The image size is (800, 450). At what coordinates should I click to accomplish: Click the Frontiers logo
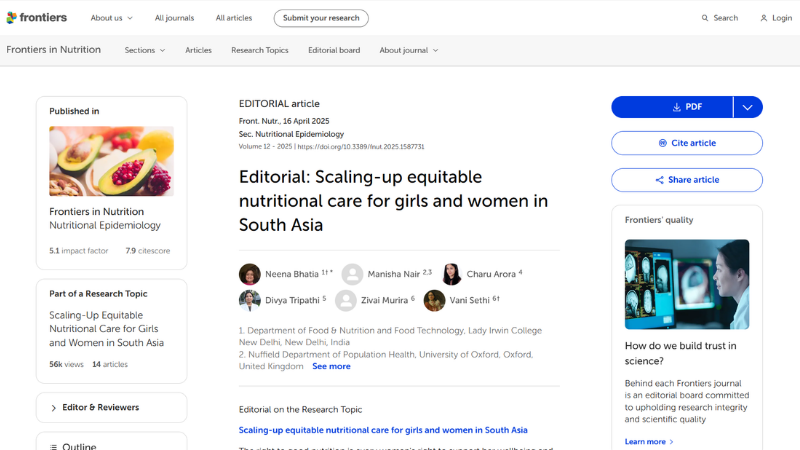coord(37,18)
